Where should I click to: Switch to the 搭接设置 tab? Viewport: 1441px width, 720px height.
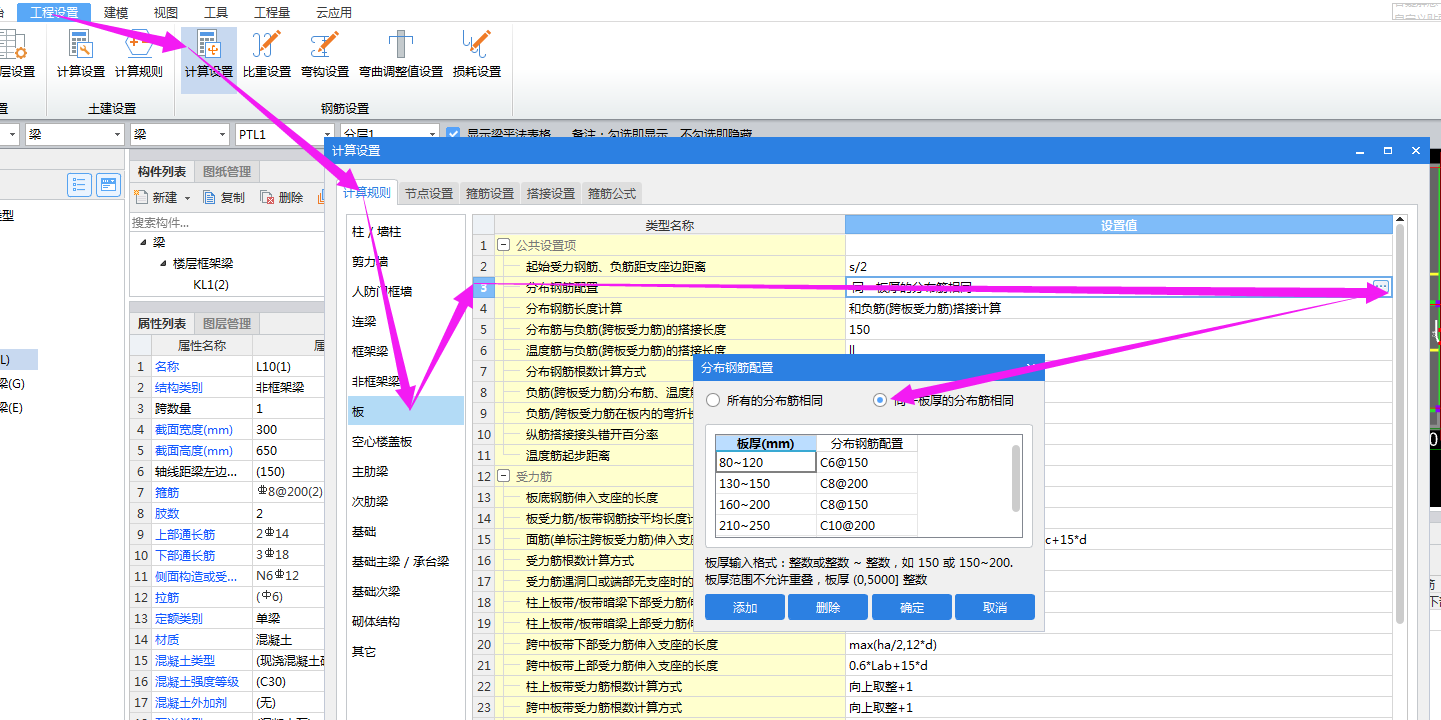[551, 193]
